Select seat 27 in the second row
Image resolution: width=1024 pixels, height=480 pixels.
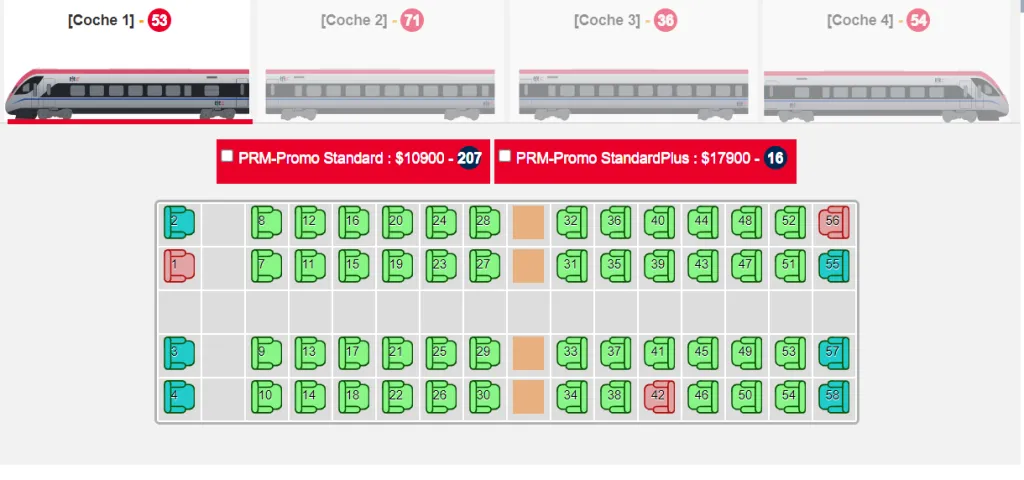[x=485, y=267]
